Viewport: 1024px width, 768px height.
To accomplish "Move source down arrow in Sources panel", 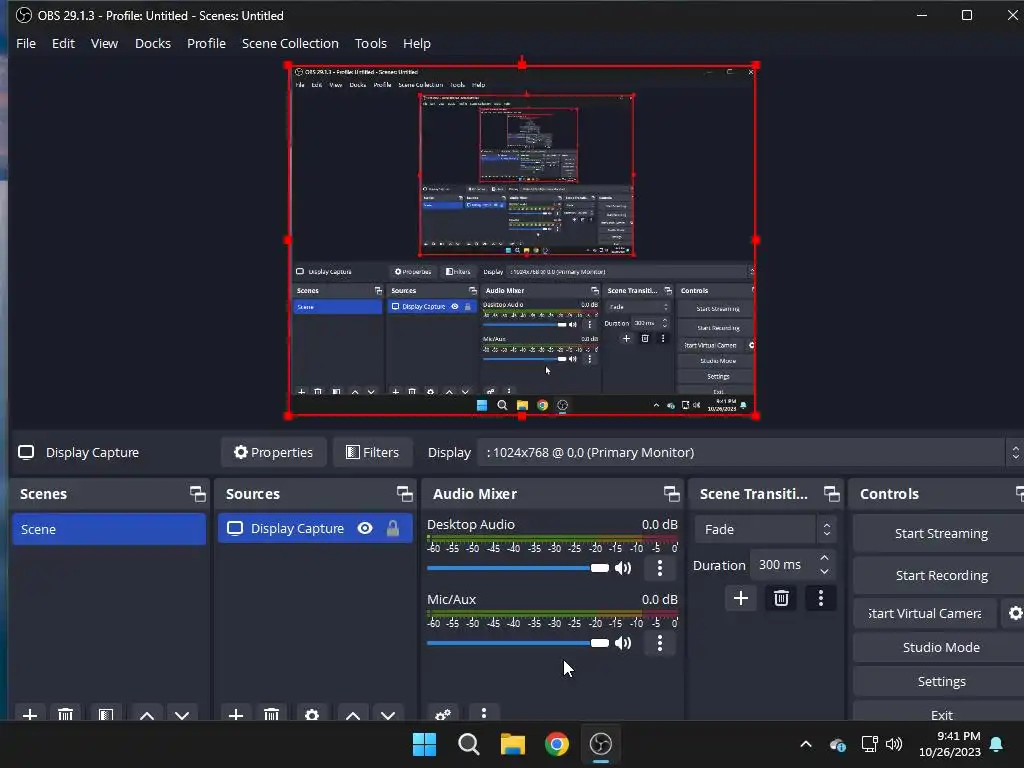I will [x=389, y=714].
